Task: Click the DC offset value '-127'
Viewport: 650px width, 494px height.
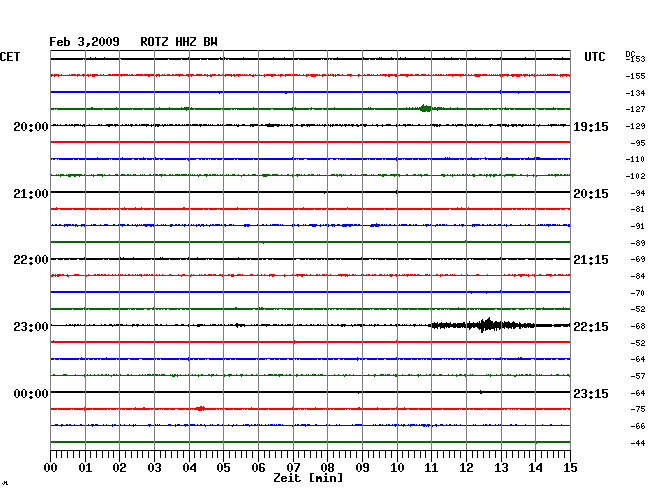Action: 635,109
